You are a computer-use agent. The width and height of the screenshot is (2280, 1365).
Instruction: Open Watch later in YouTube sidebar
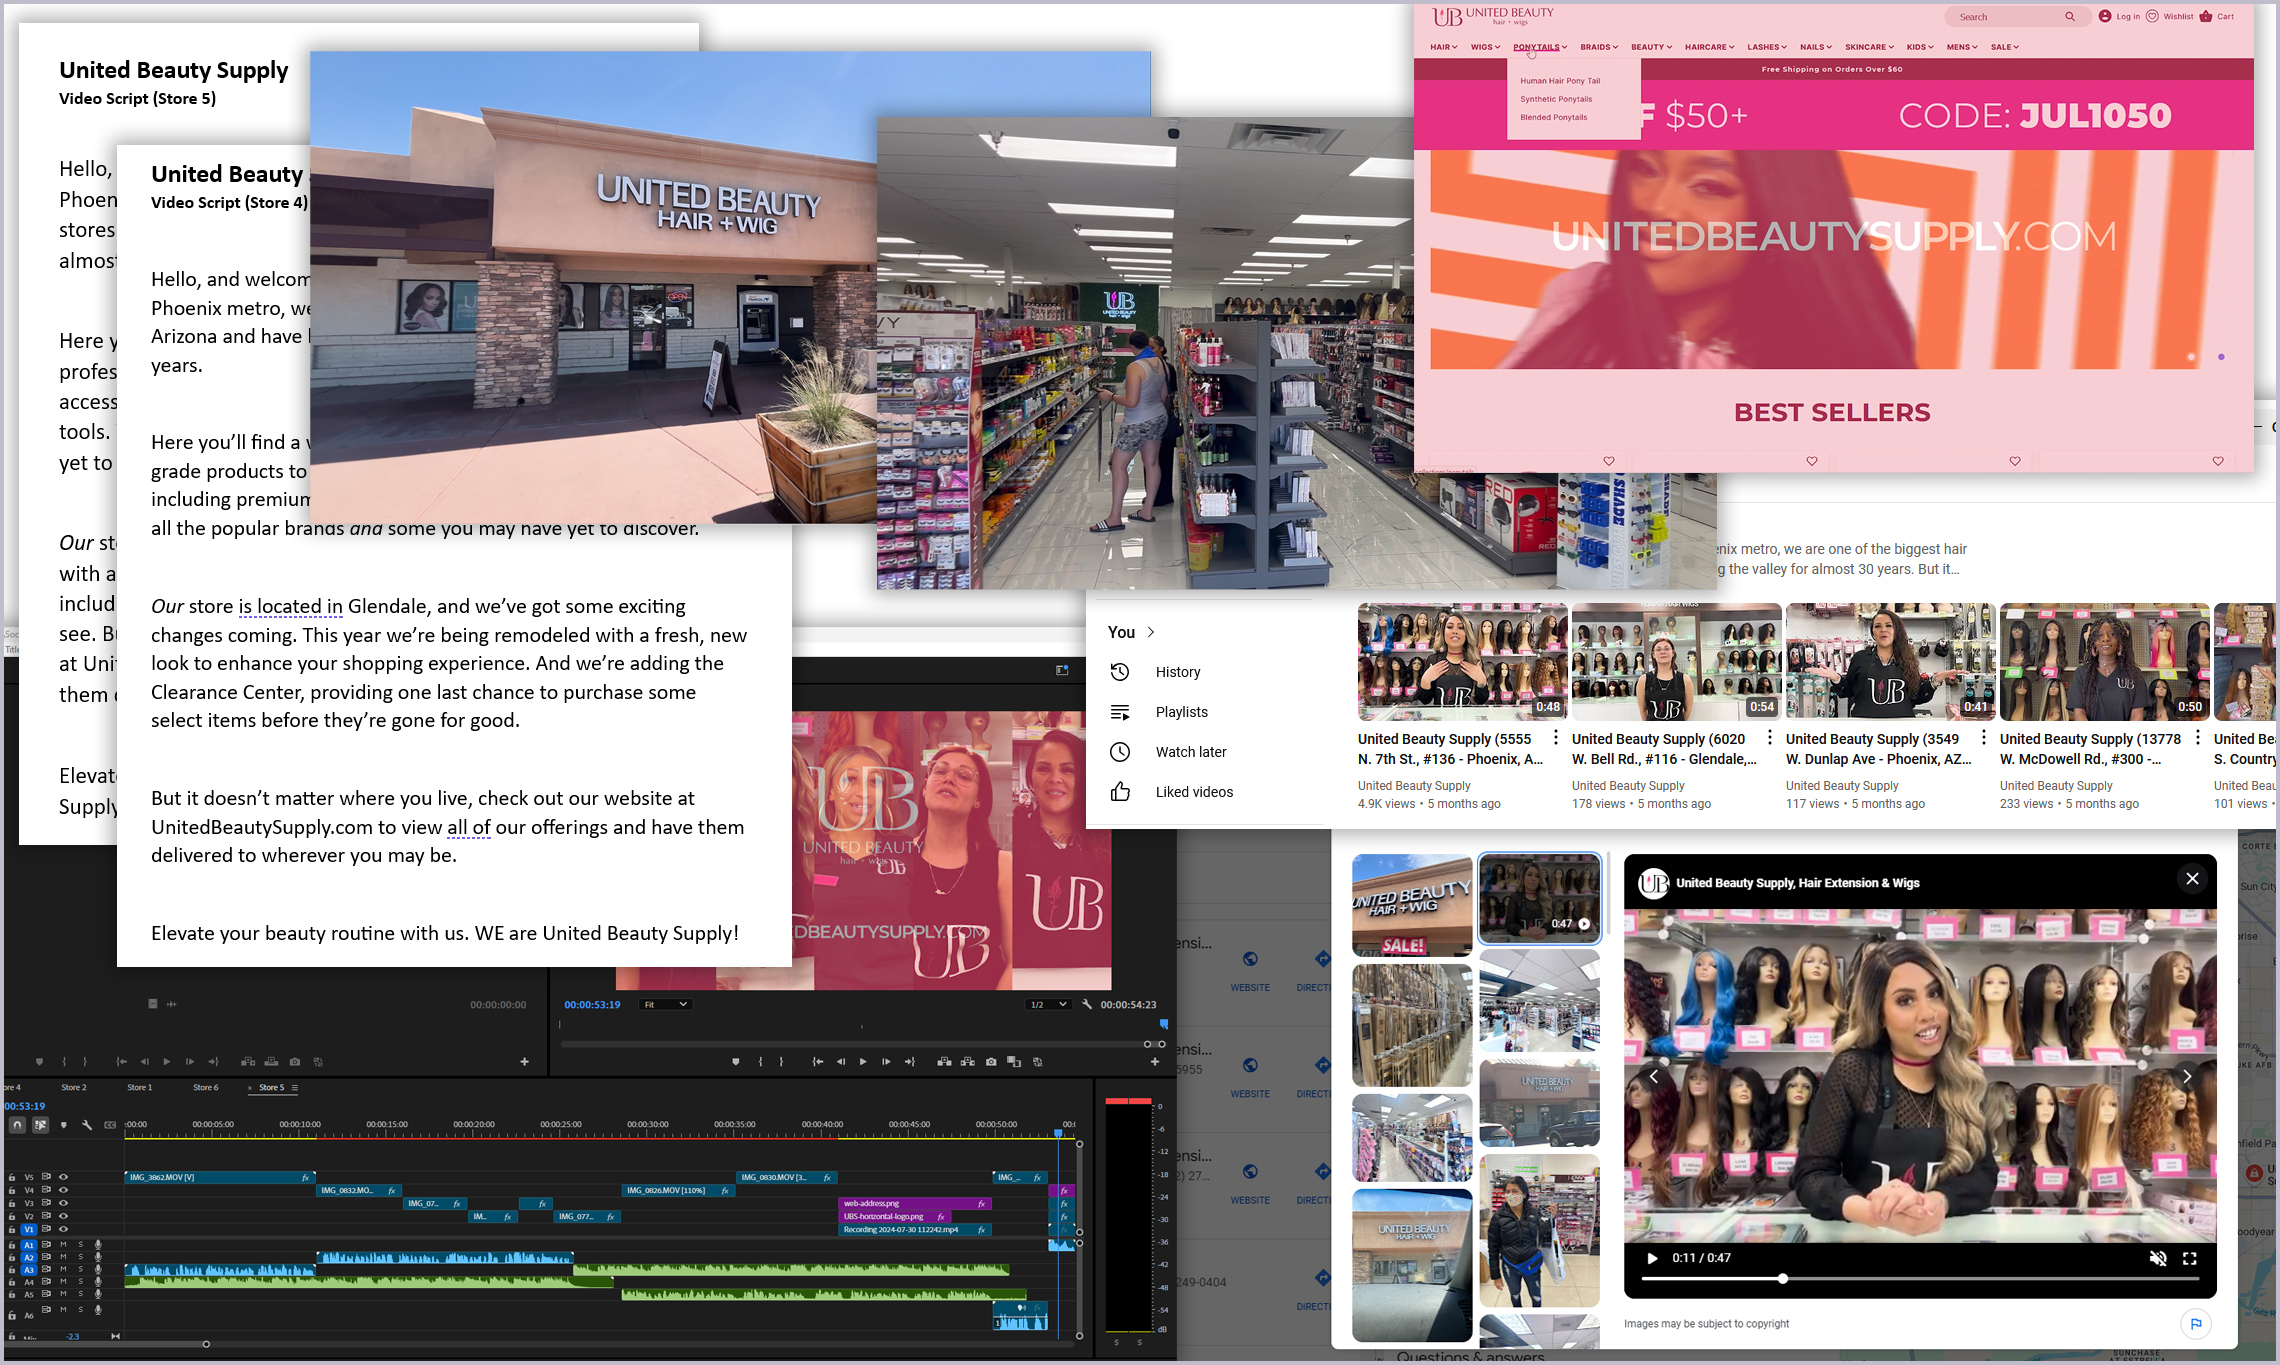pyautogui.click(x=1190, y=752)
